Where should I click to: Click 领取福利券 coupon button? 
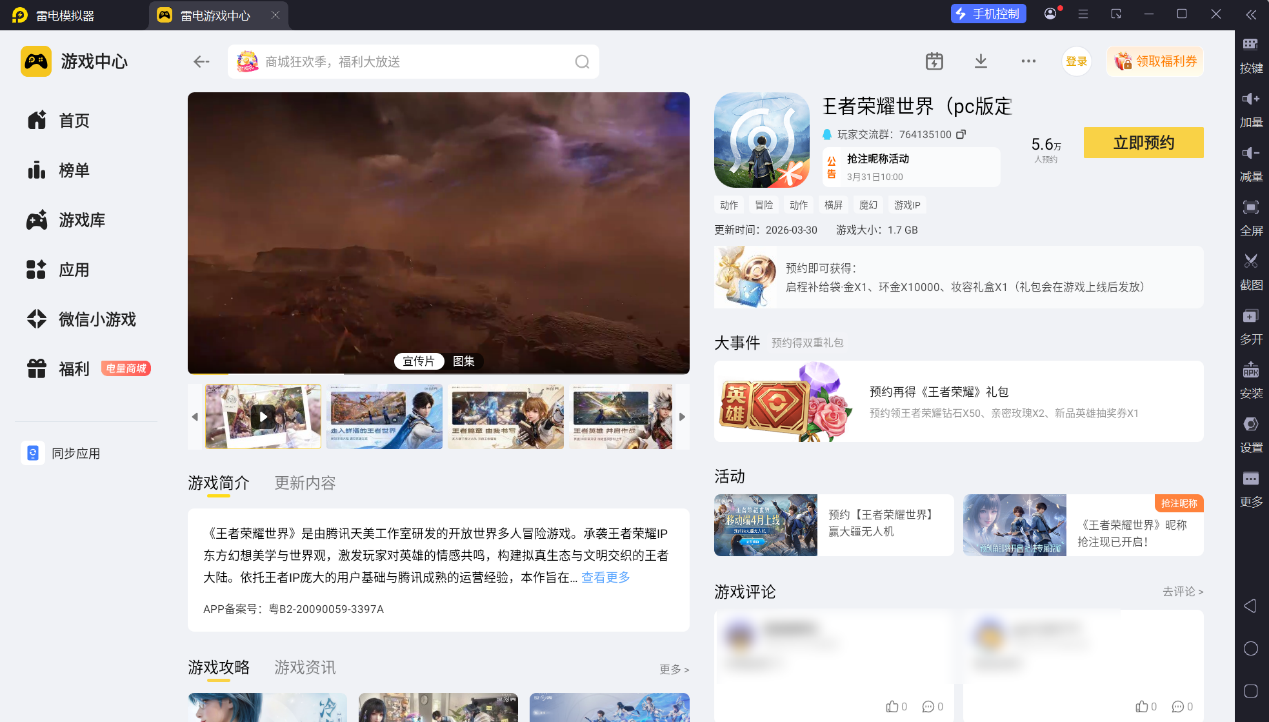[1155, 61]
